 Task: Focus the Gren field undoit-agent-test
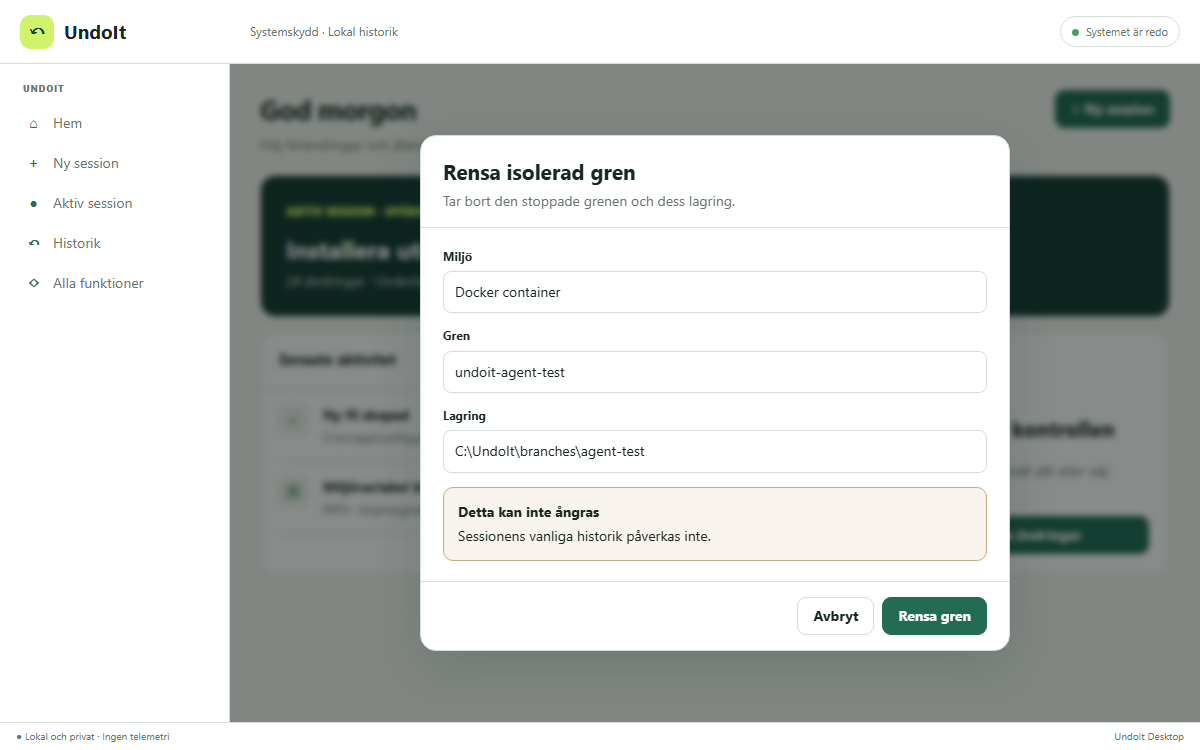click(715, 372)
